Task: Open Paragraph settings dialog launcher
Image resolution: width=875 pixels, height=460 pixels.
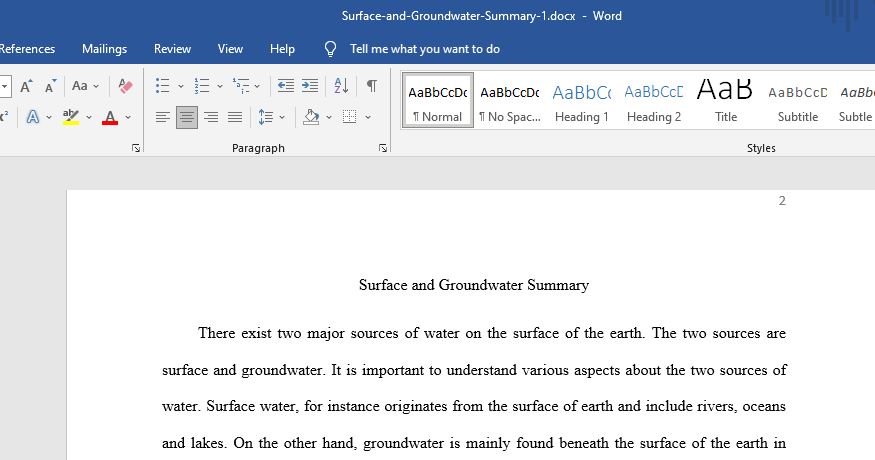Action: click(x=382, y=148)
